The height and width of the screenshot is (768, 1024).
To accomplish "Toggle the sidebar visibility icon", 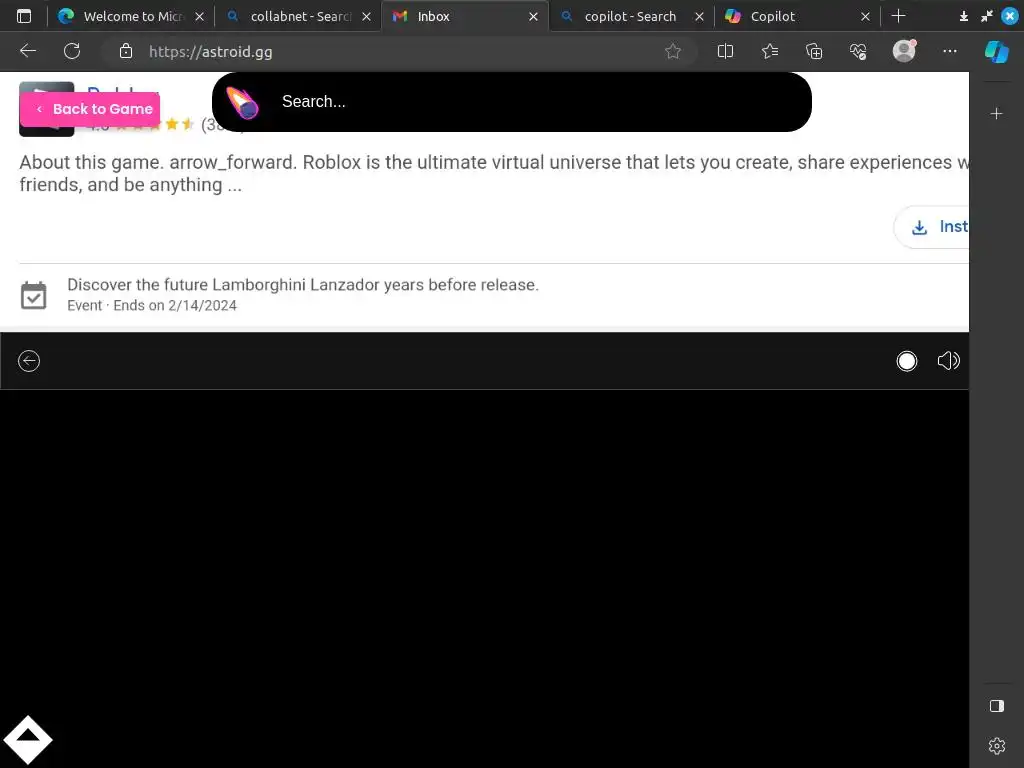I will (x=997, y=706).
